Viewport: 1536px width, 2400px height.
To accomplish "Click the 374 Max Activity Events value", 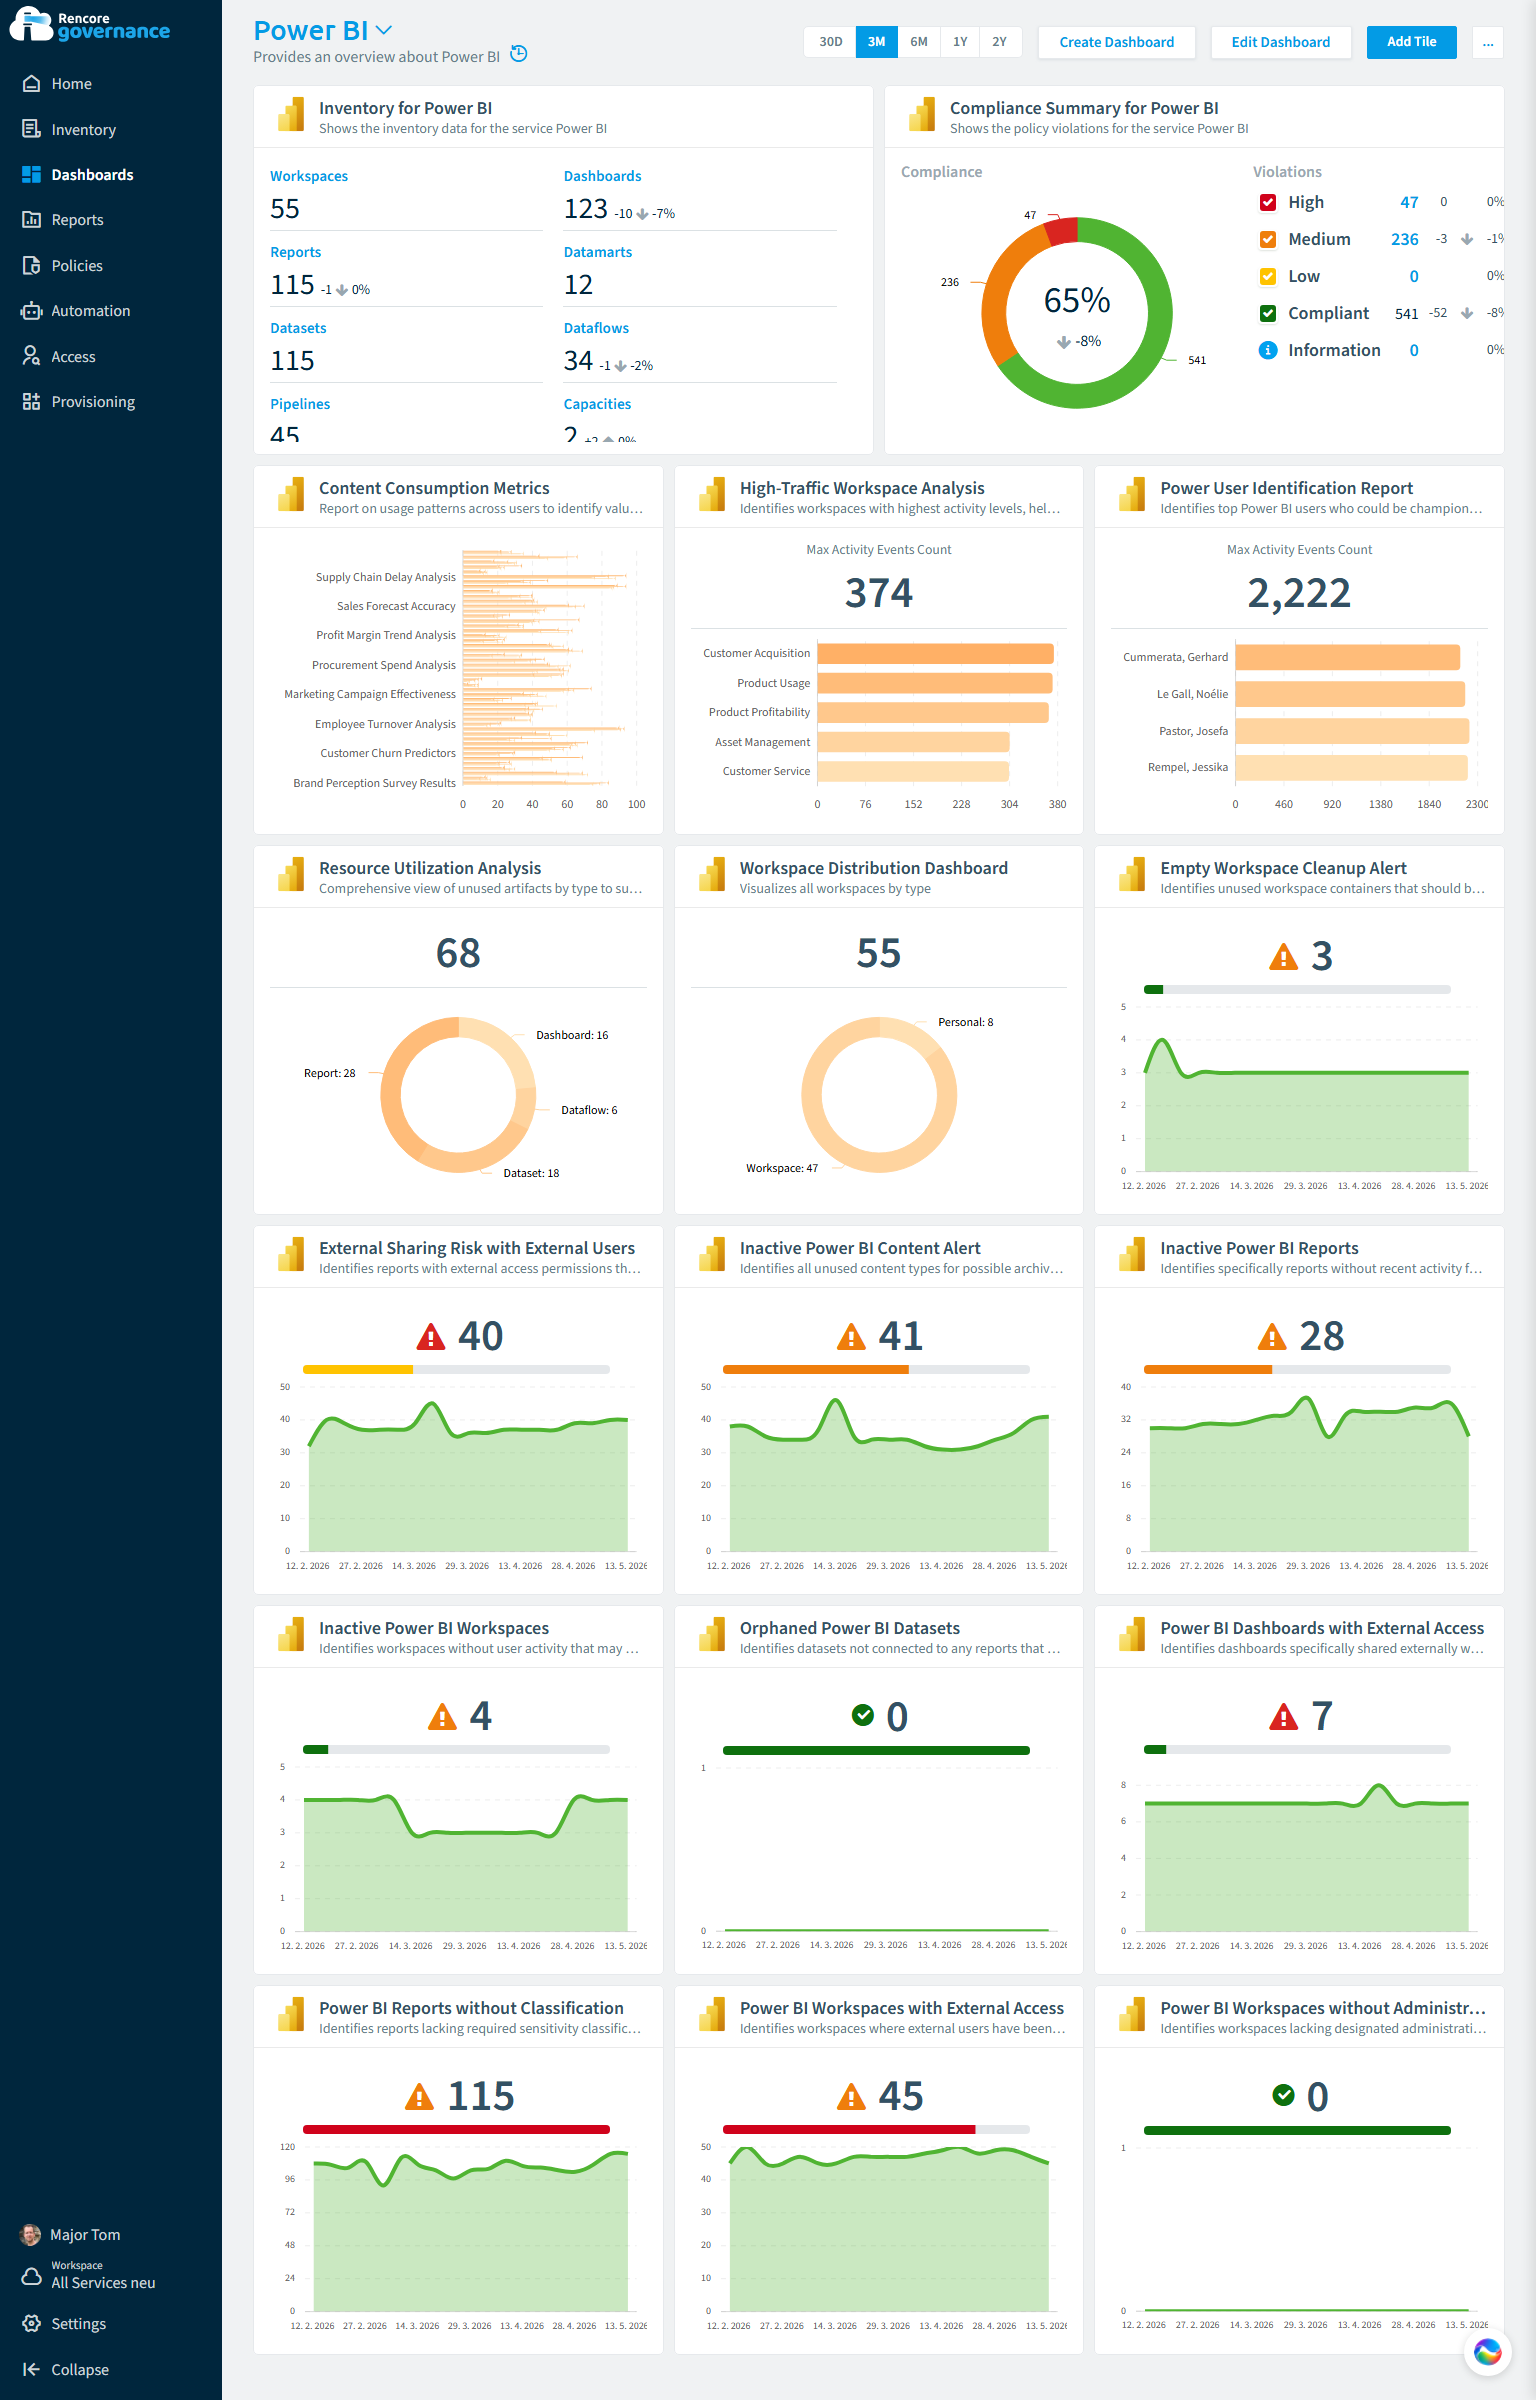I will click(x=878, y=593).
